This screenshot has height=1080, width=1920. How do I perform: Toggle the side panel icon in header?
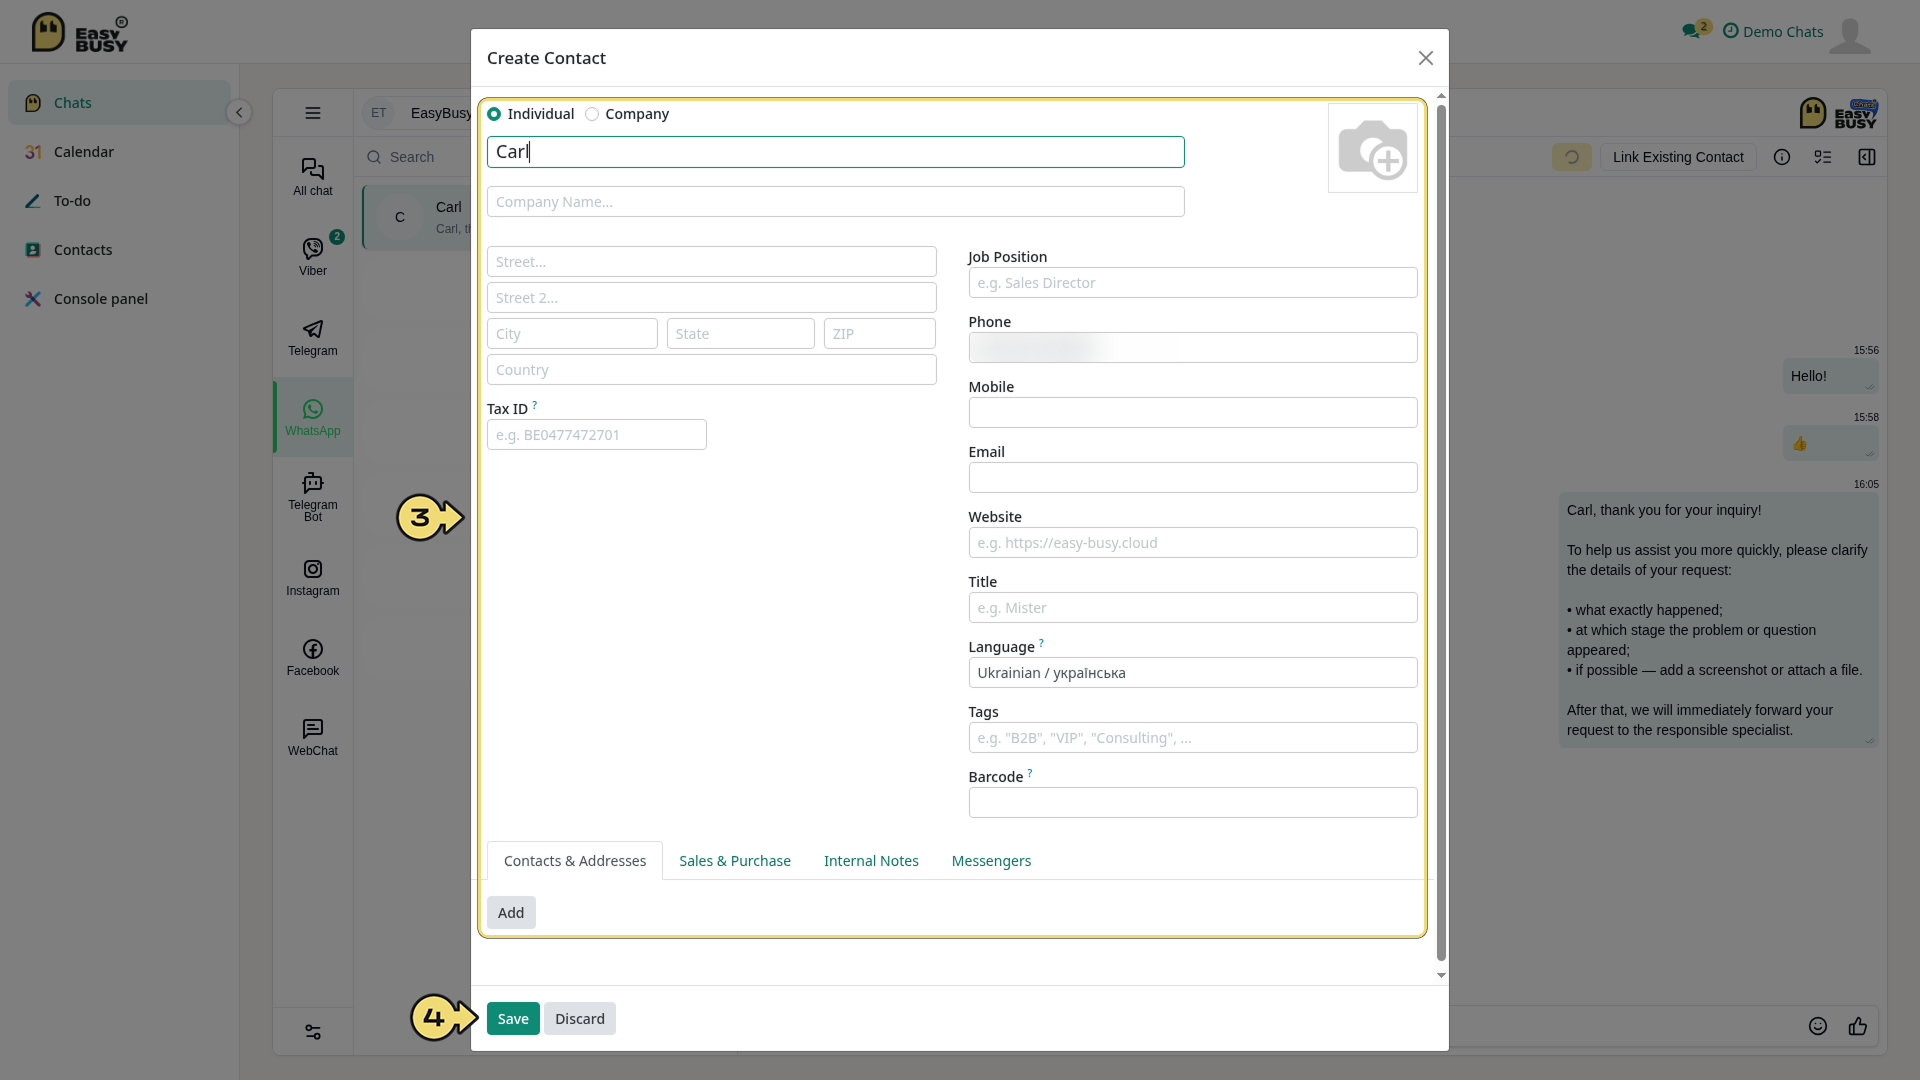(x=1867, y=157)
